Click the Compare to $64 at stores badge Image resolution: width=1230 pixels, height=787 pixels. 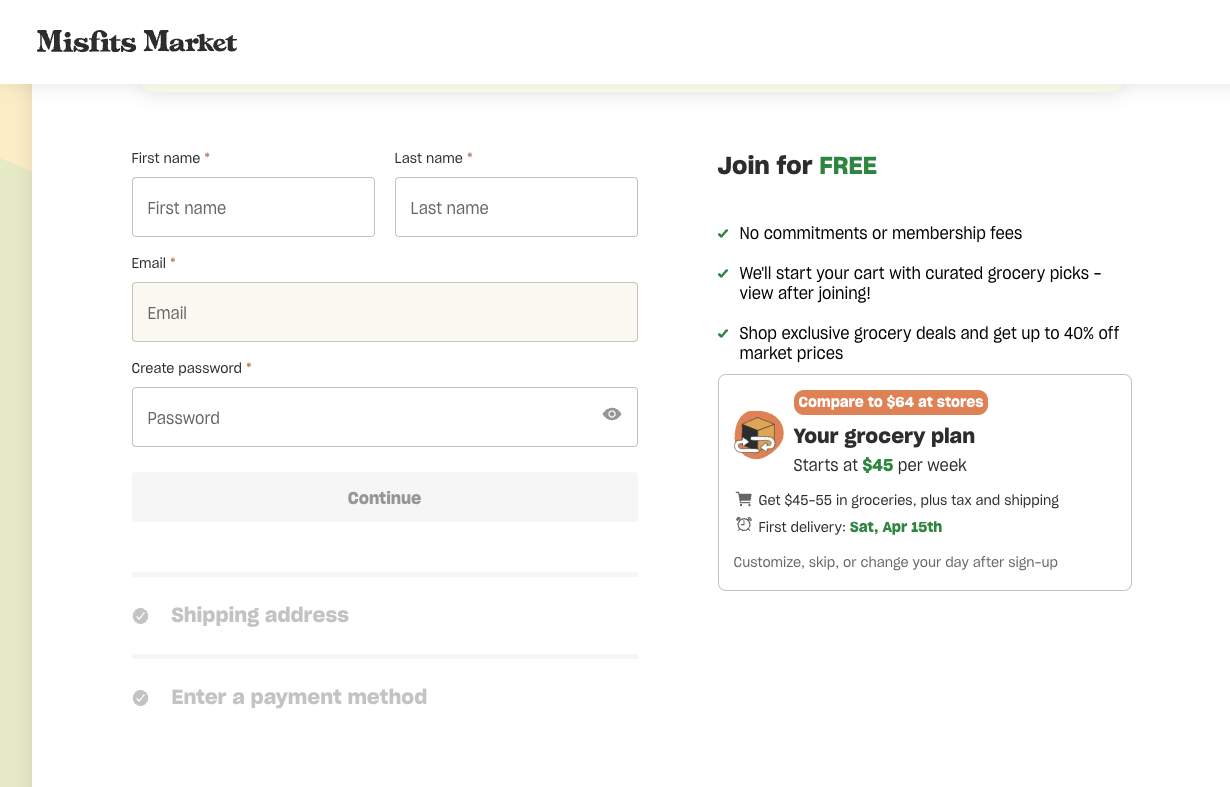890,402
